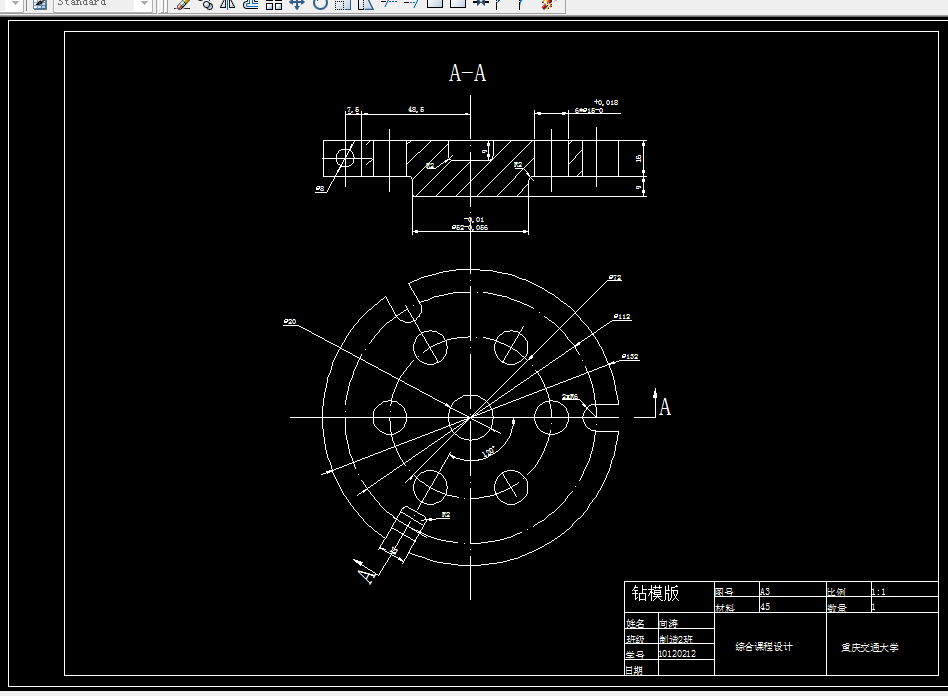This screenshot has width=948, height=696.
Task: Click the 1:1 scale value
Action: coord(878,592)
